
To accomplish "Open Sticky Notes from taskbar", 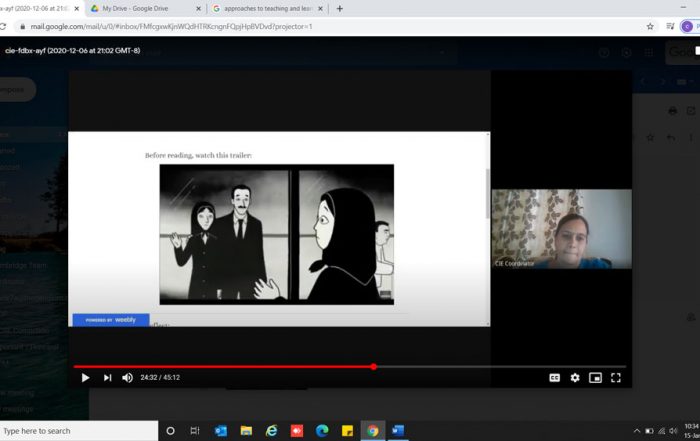I will (347, 431).
